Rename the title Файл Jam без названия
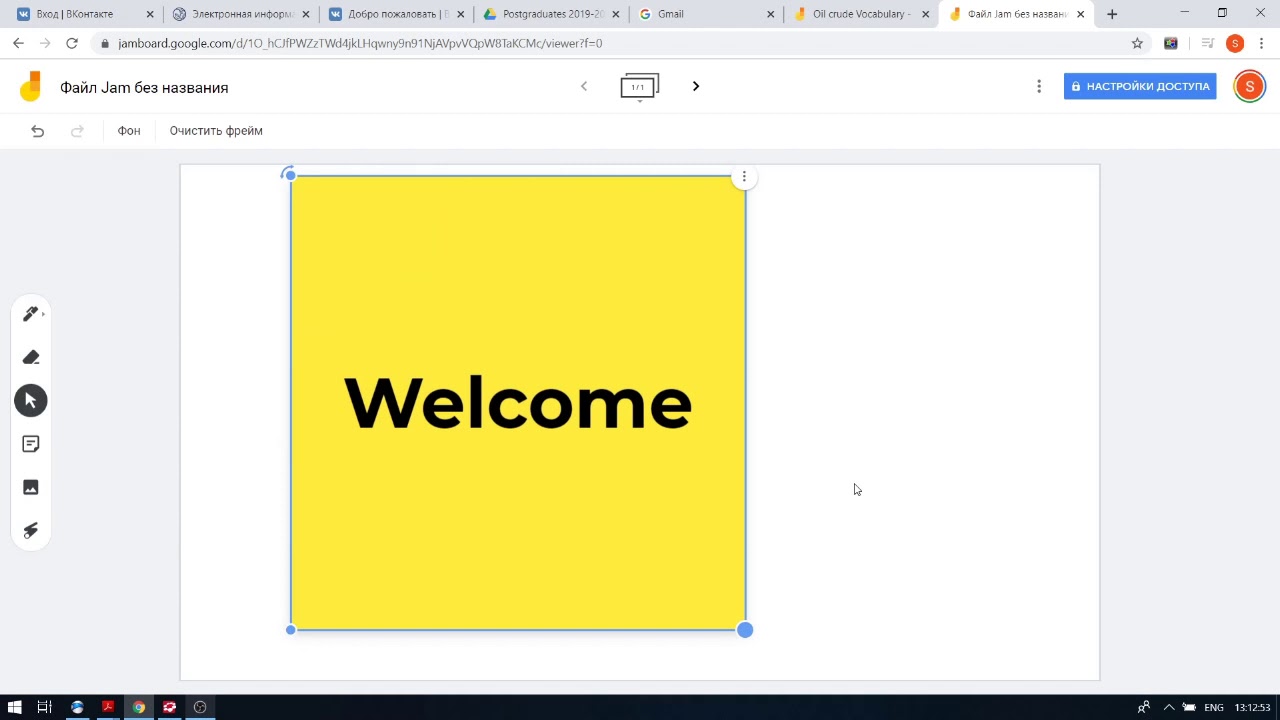Image resolution: width=1280 pixels, height=720 pixels. [x=144, y=88]
